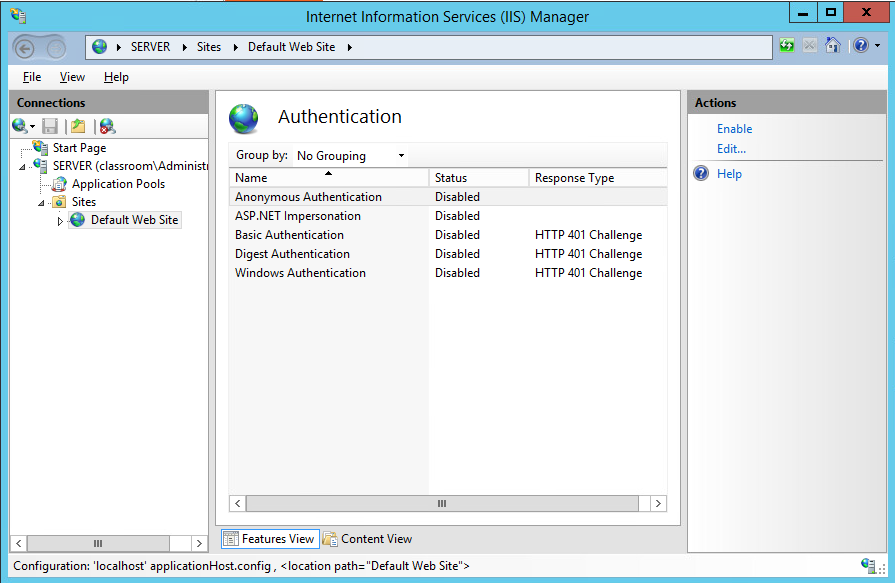Screen dimensions: 895x583
Task: Open the File menu
Action: (32, 77)
